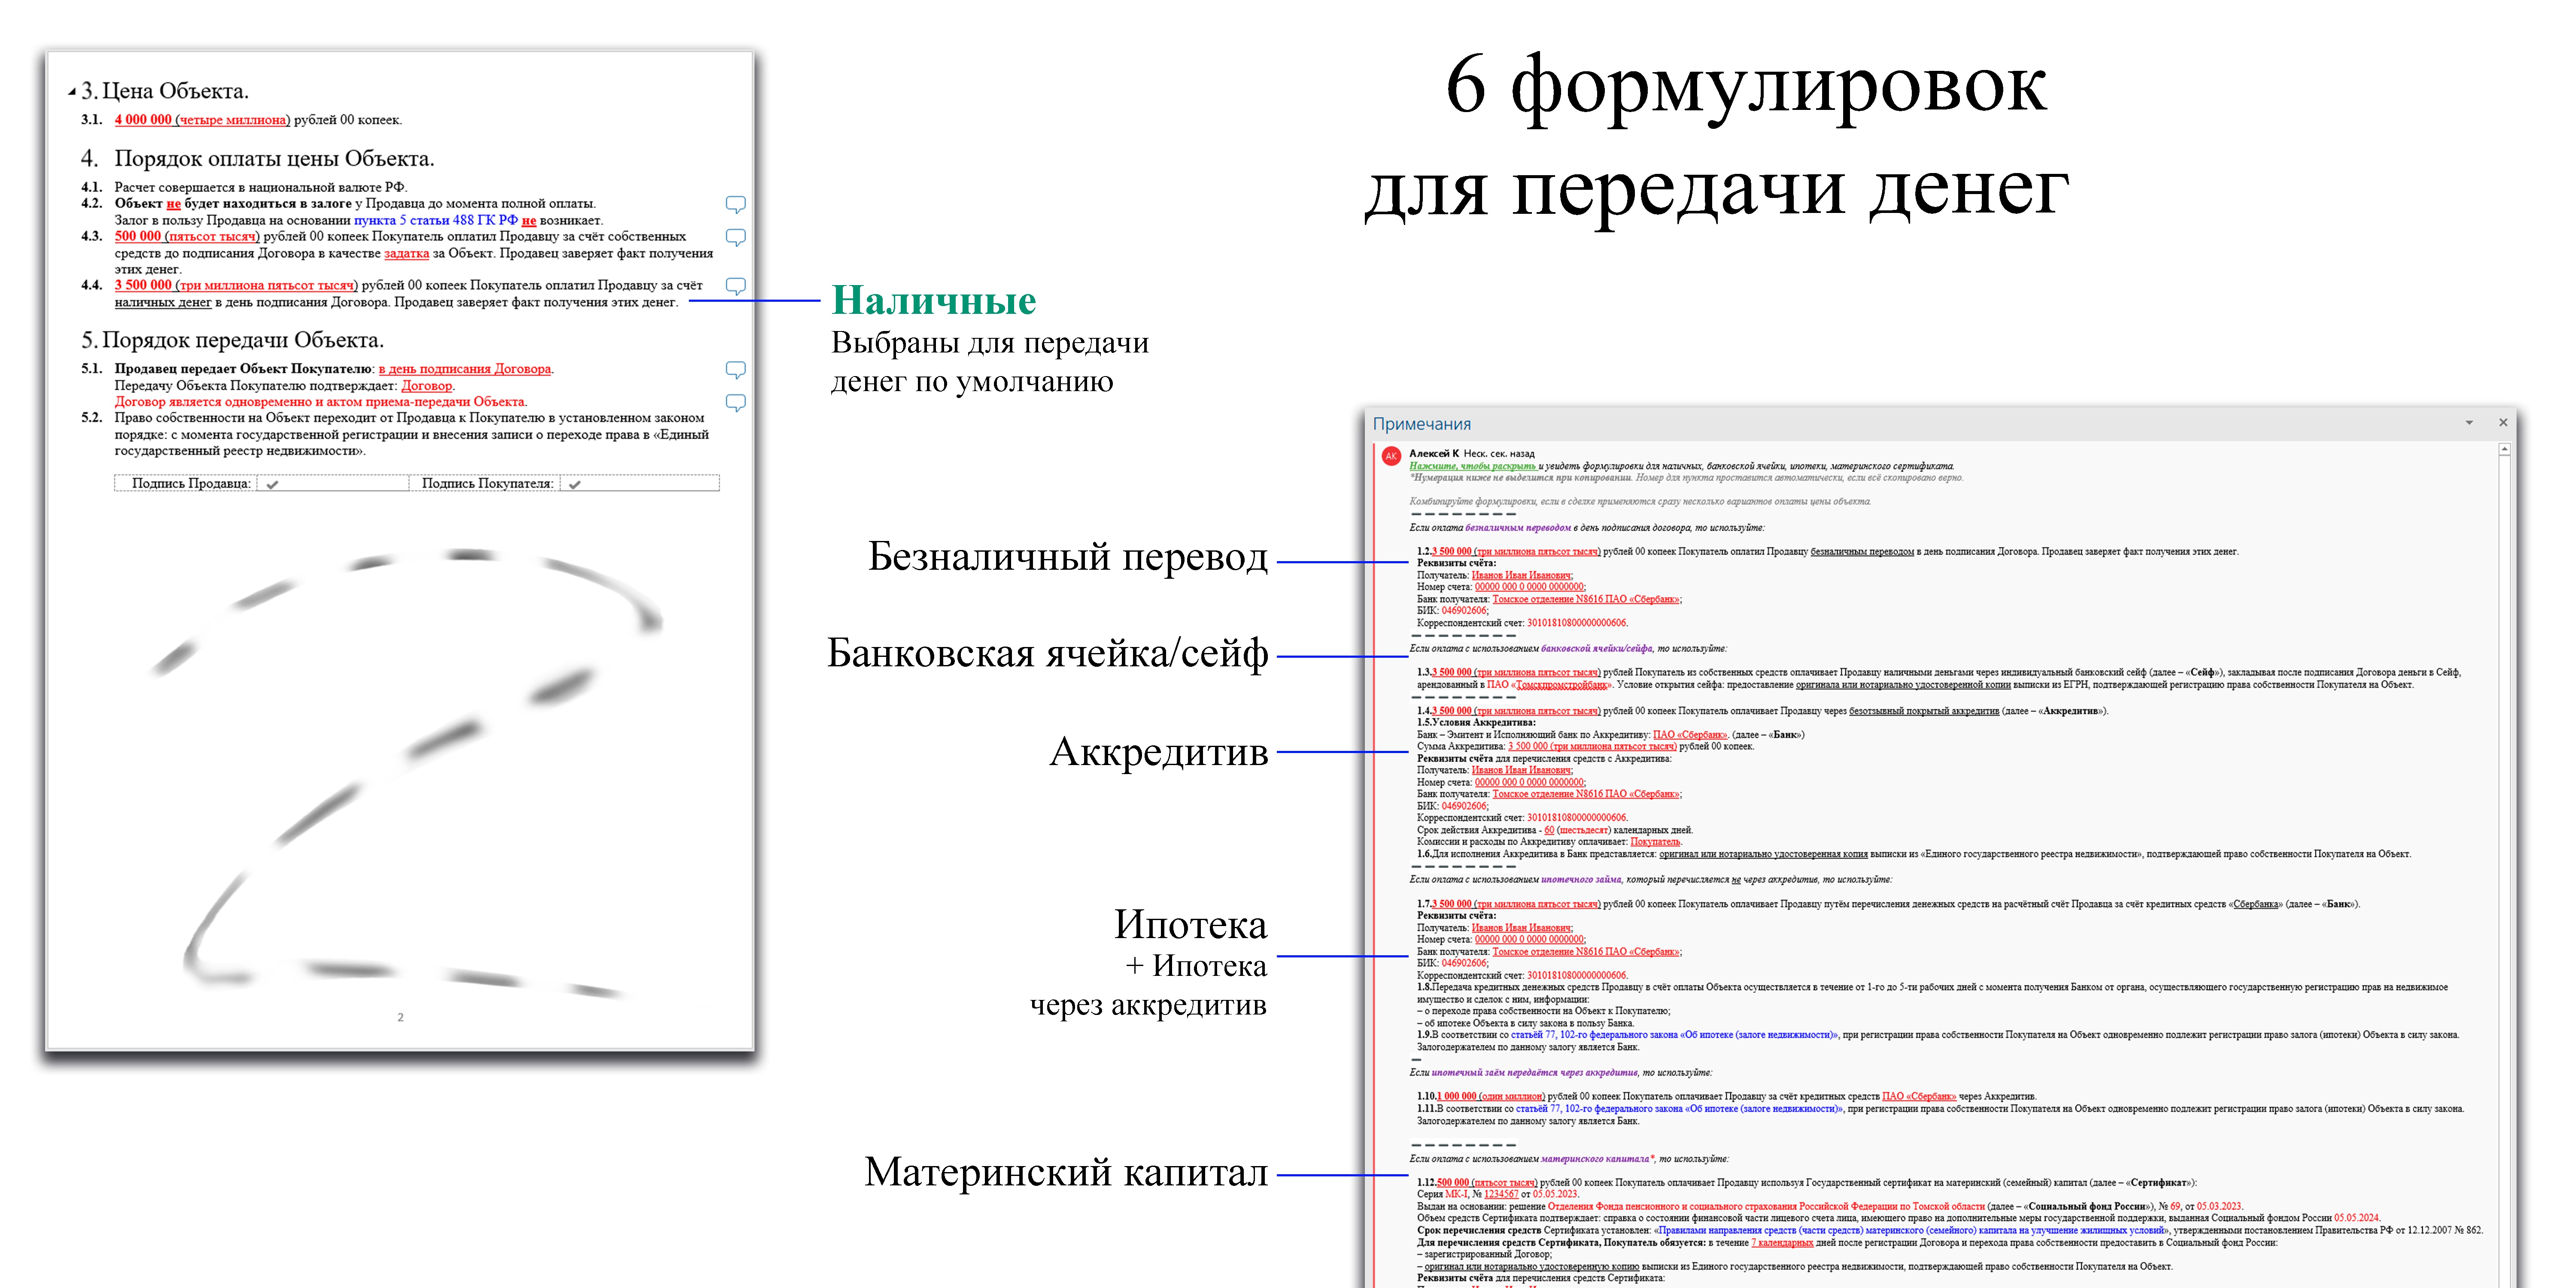The width and height of the screenshot is (2576, 1288).
Task: Click the red word 'задатка' in clause 4.3
Action: 406,253
